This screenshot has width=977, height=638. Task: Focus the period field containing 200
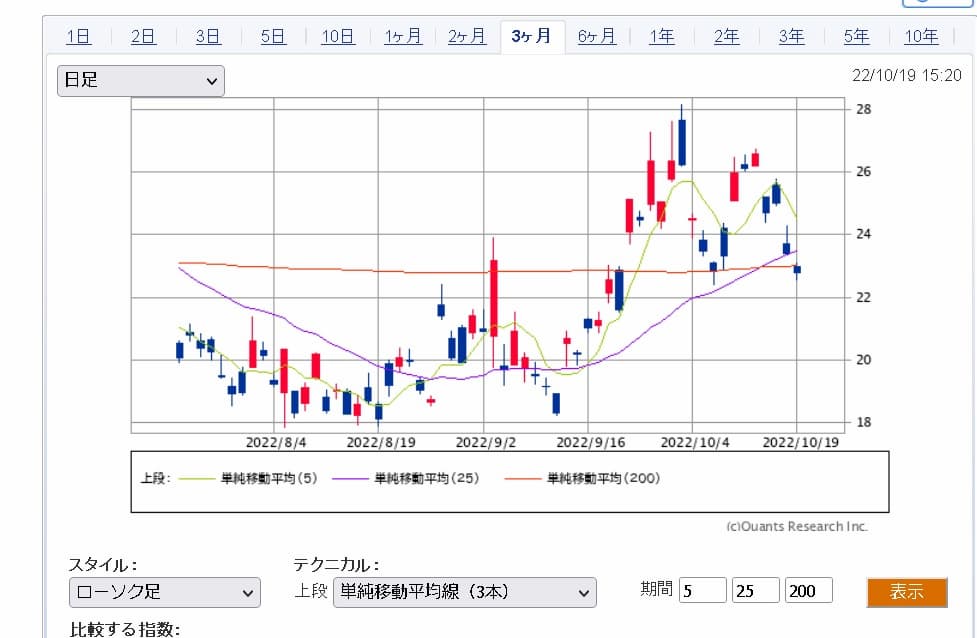(x=808, y=591)
